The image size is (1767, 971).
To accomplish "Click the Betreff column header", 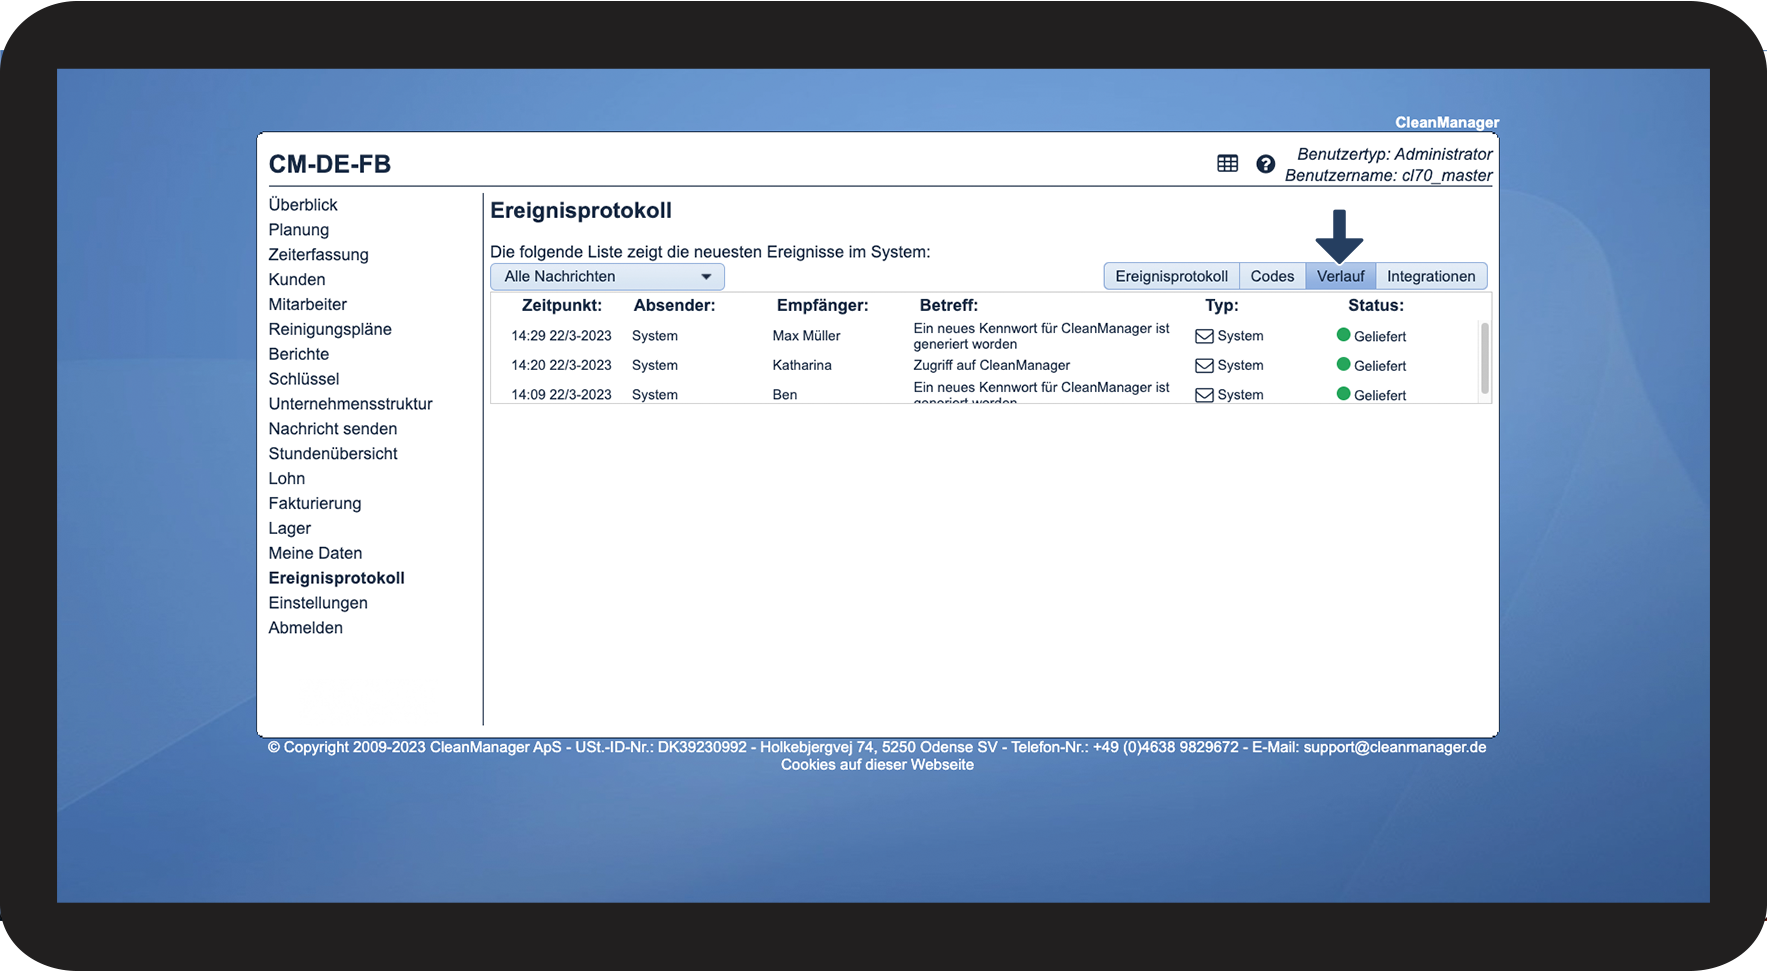I will click(949, 306).
